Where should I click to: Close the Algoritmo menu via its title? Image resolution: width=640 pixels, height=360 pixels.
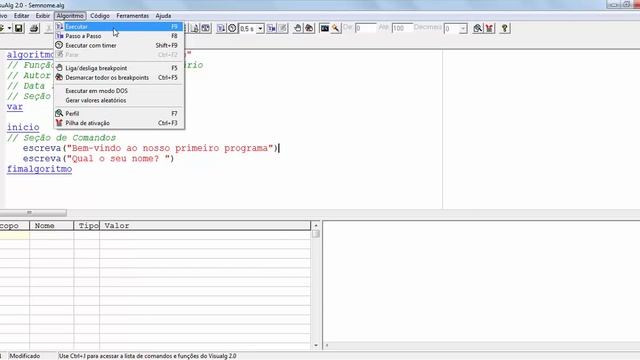70,16
